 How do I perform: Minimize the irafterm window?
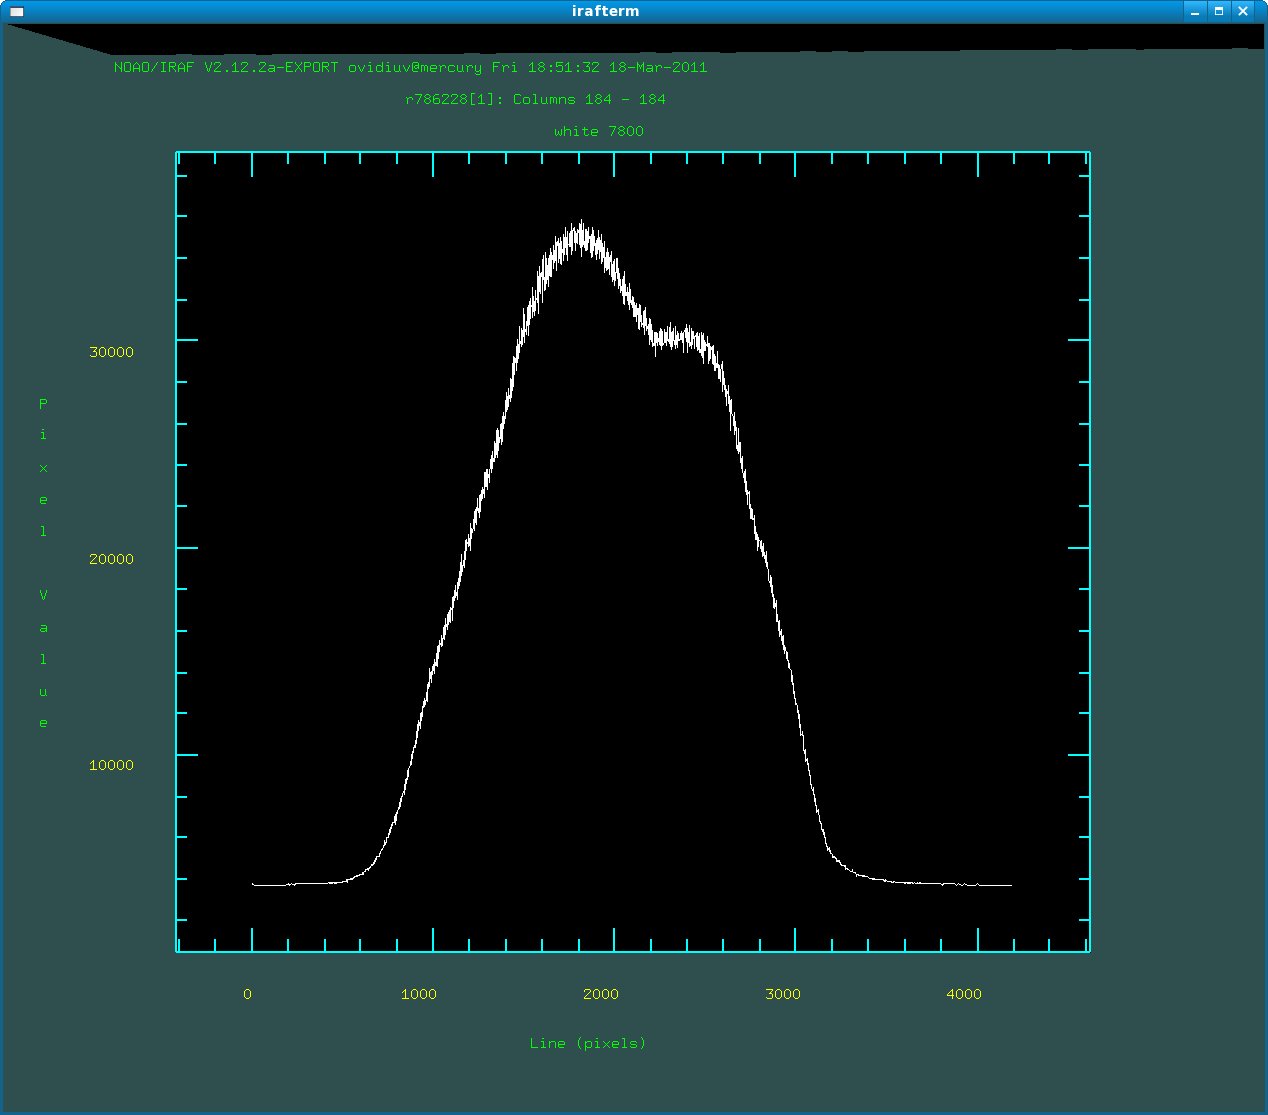point(1195,12)
